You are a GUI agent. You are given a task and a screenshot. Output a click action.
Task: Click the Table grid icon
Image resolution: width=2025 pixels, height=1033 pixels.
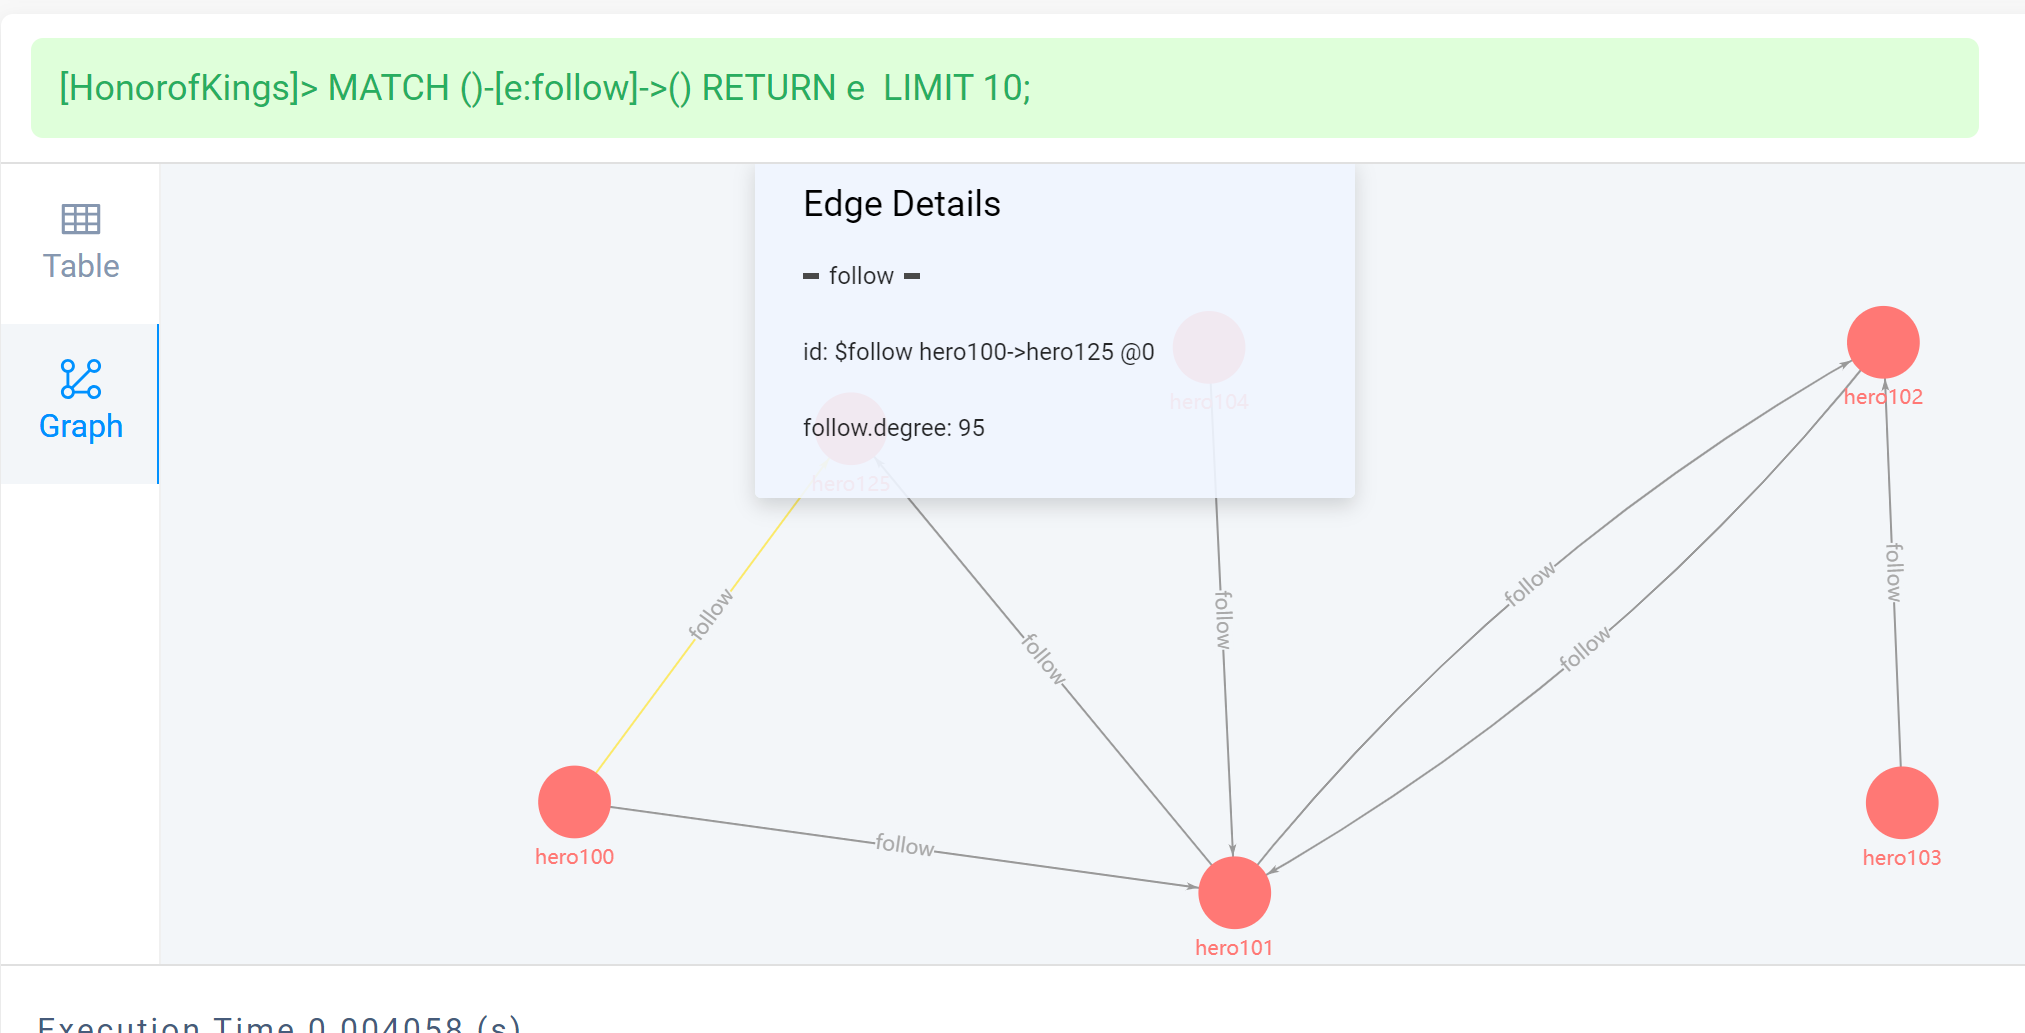[x=81, y=219]
